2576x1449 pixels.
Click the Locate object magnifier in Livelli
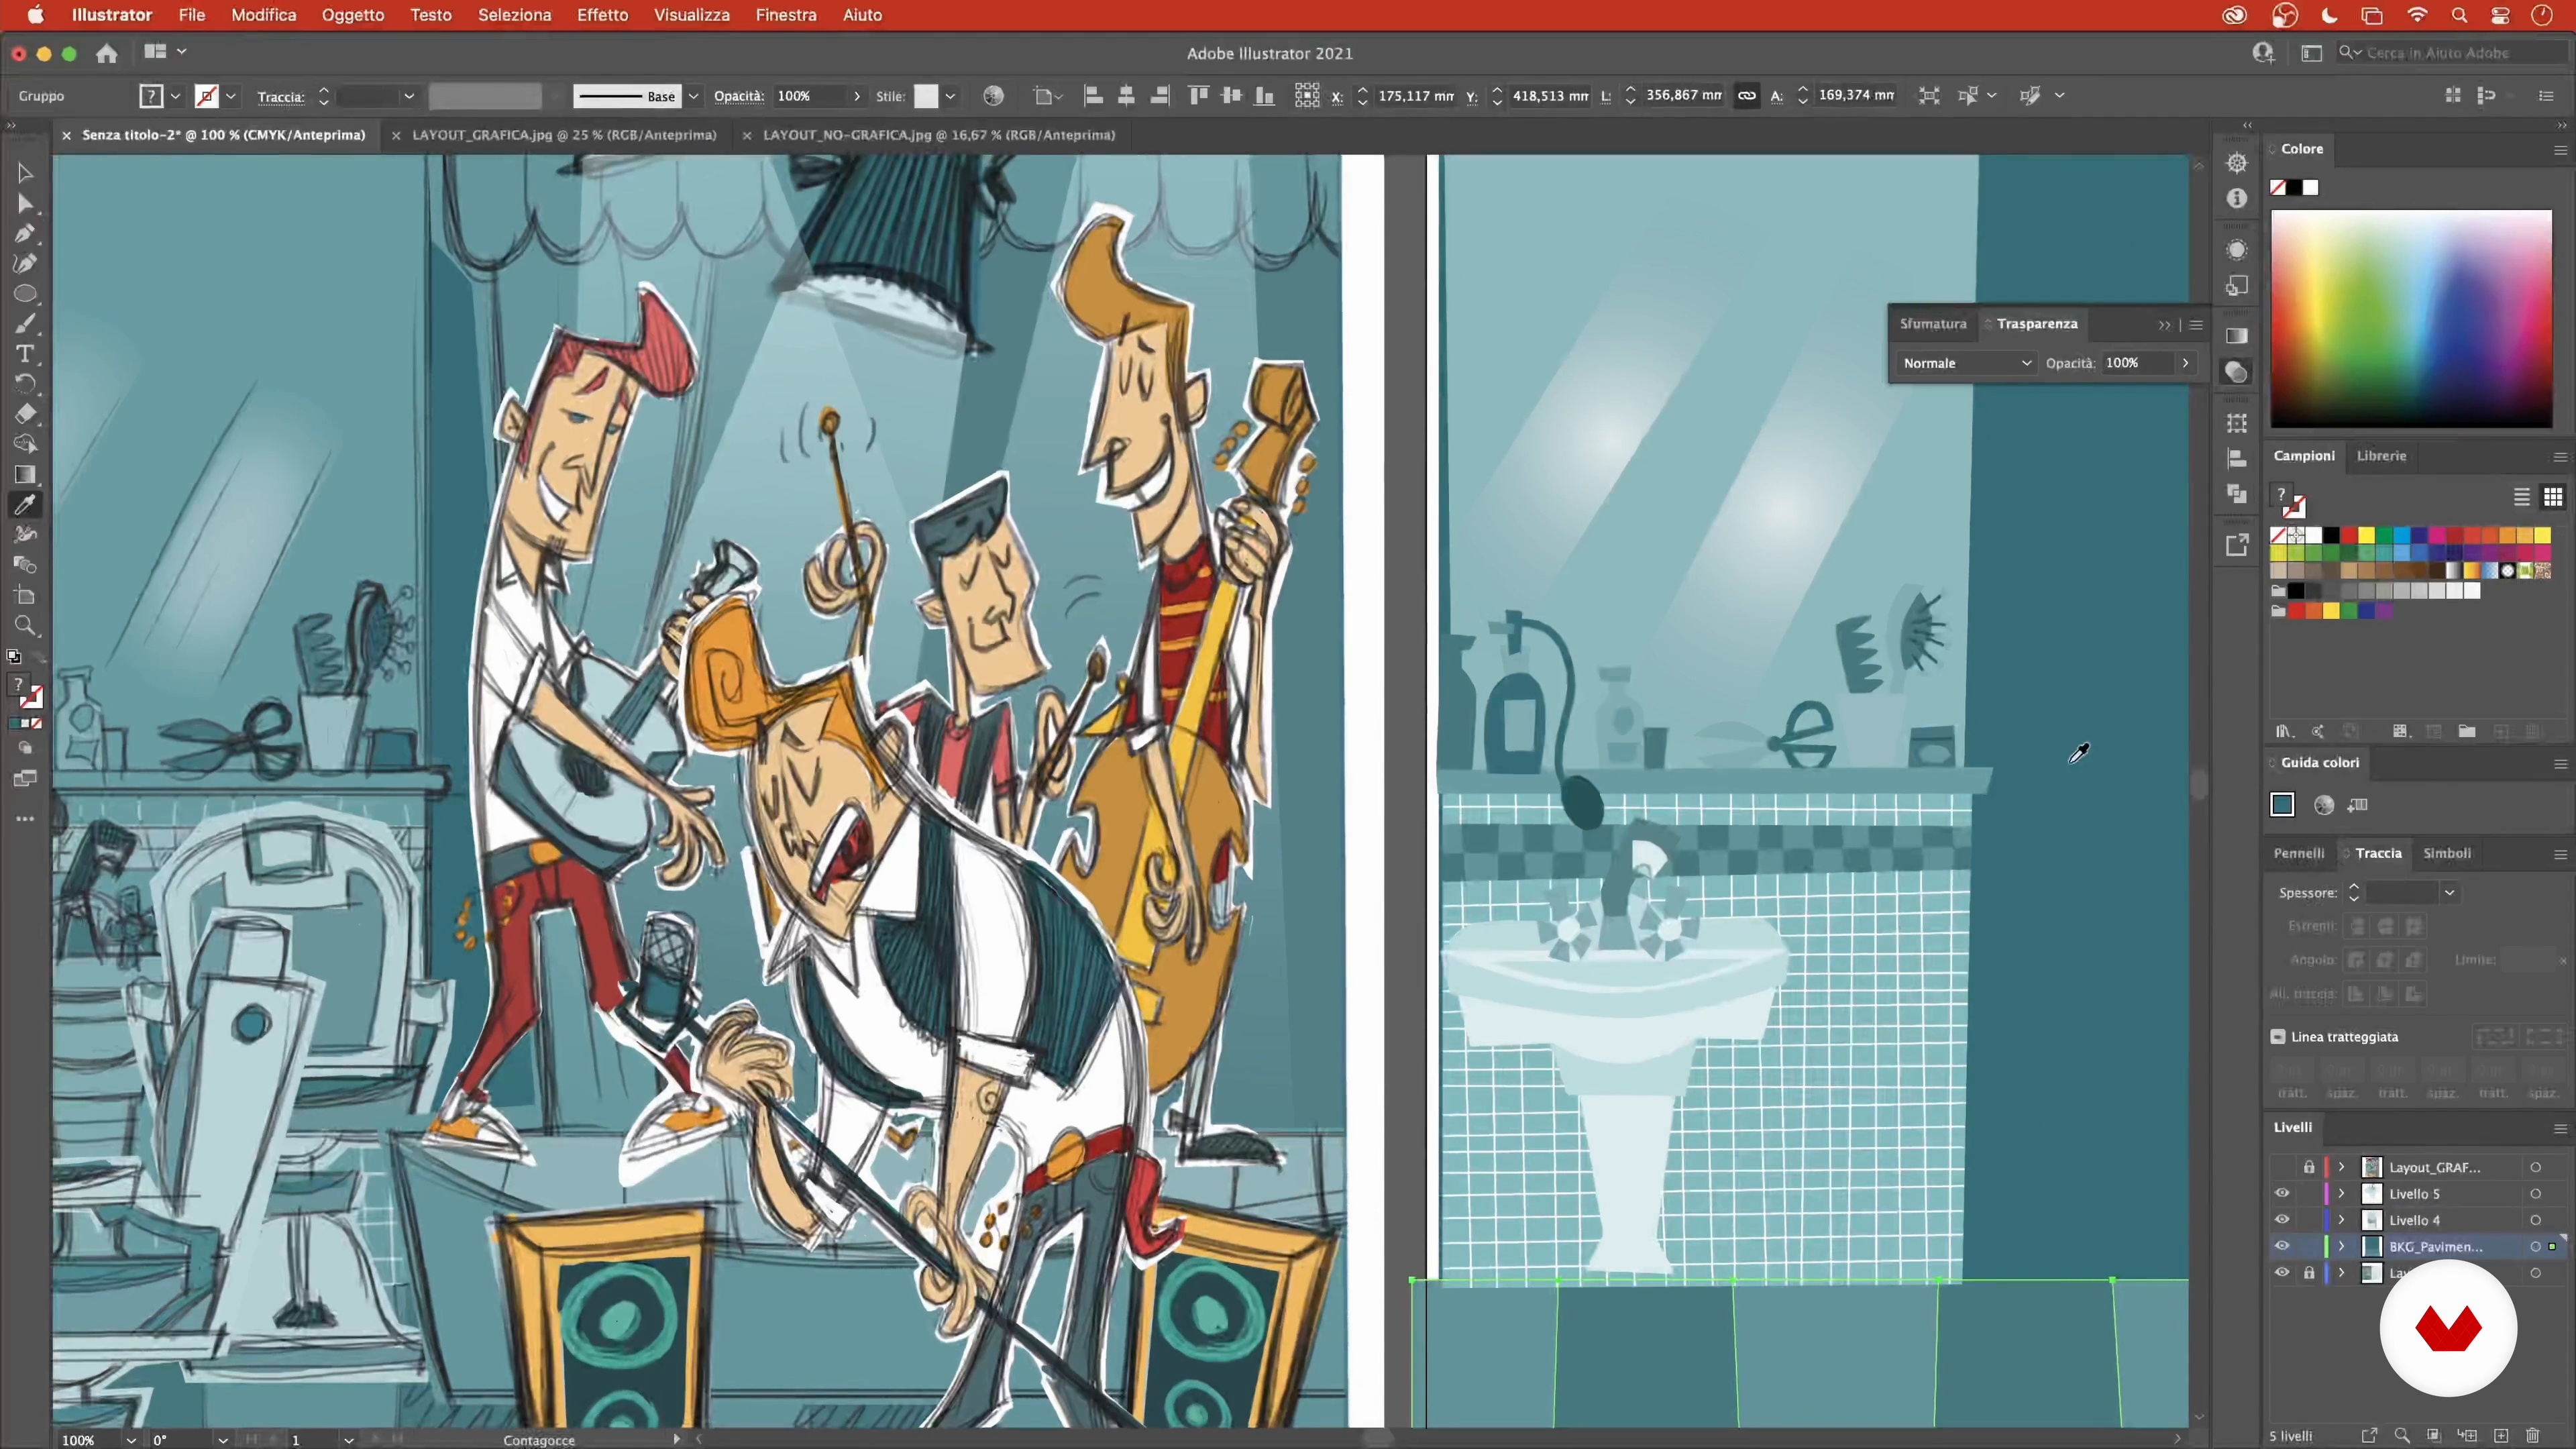tap(2402, 1436)
